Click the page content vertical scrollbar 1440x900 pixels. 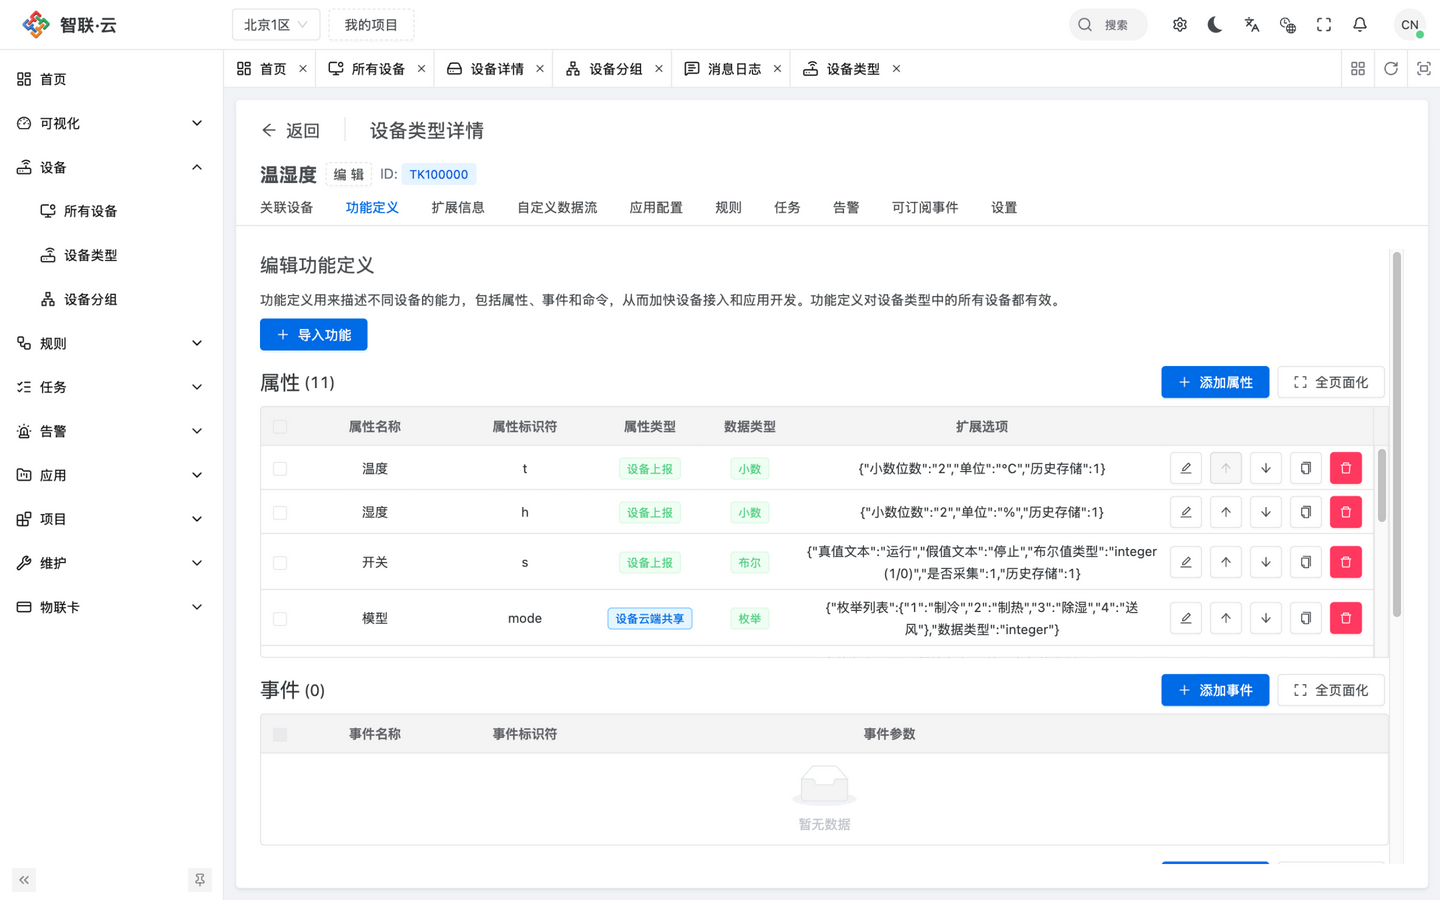[1397, 433]
